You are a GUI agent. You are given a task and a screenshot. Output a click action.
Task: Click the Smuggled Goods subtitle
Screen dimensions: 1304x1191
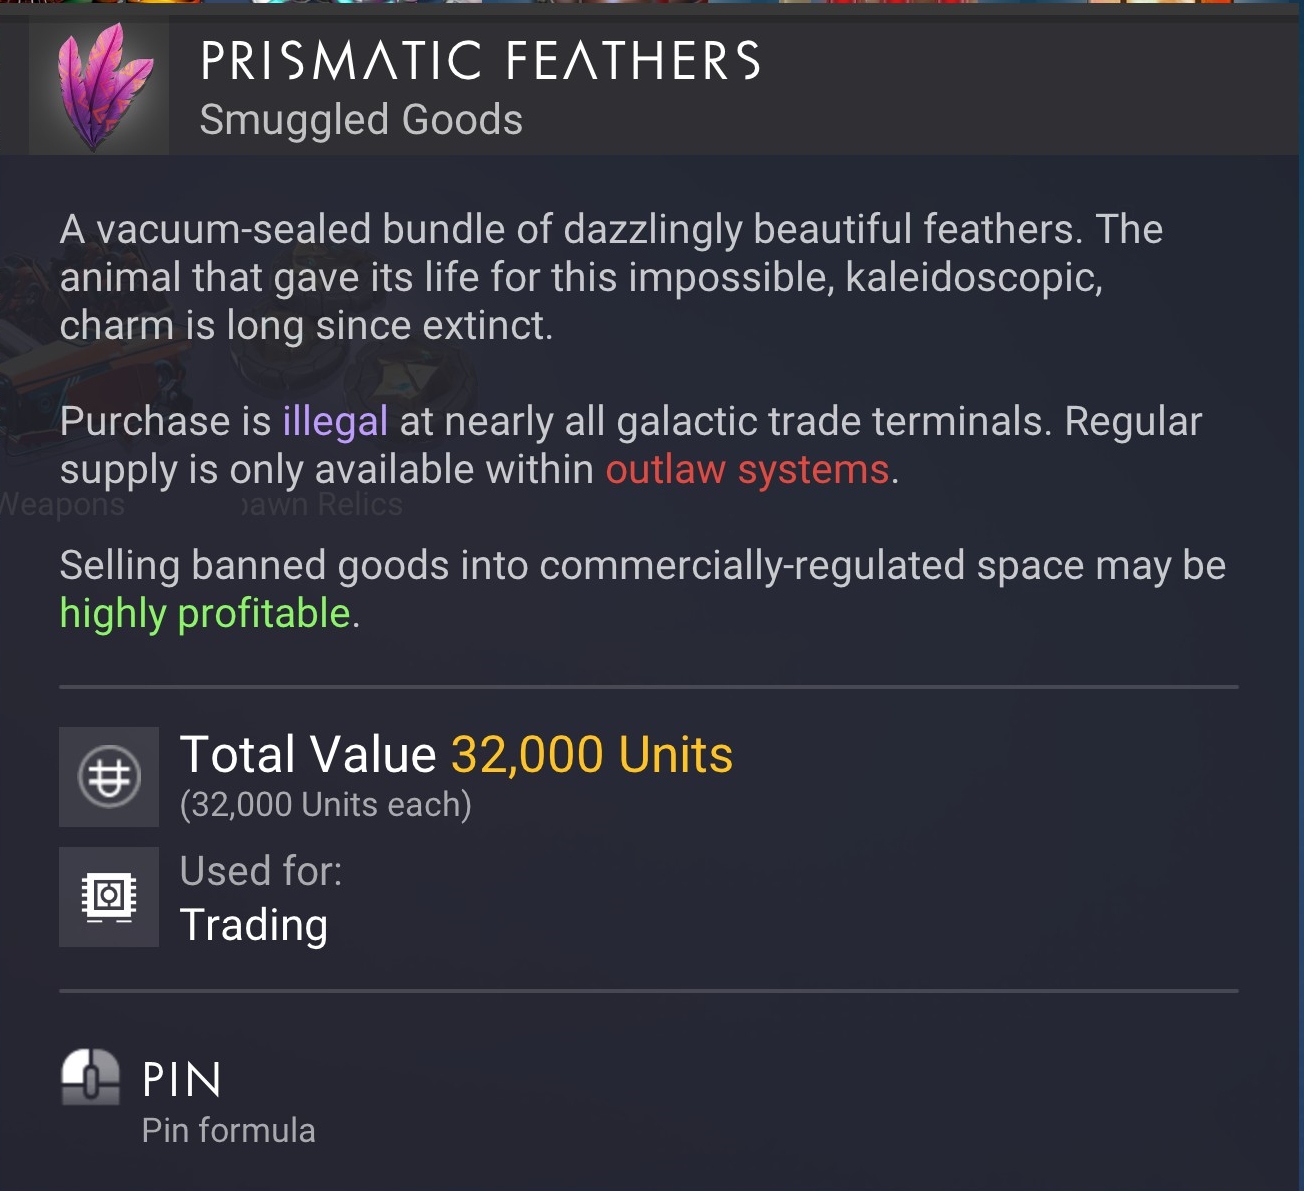[361, 120]
